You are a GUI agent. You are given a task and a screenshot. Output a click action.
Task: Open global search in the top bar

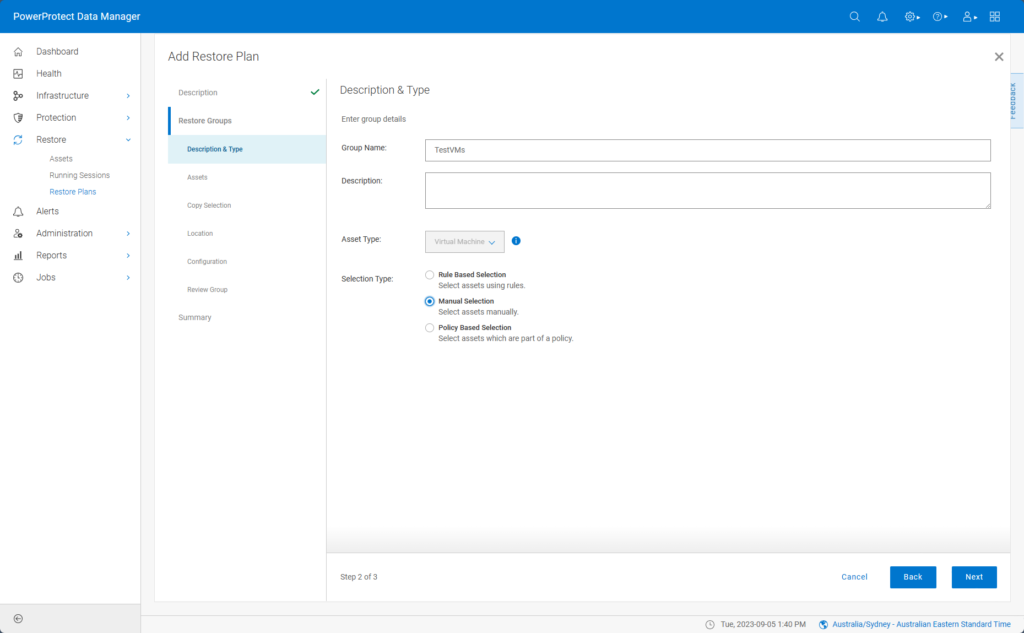click(854, 16)
